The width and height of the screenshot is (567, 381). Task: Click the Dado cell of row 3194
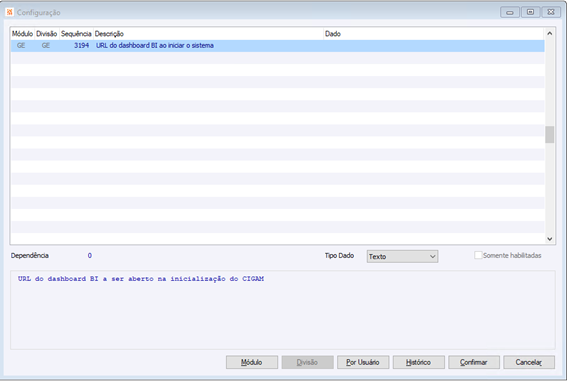pyautogui.click(x=433, y=46)
